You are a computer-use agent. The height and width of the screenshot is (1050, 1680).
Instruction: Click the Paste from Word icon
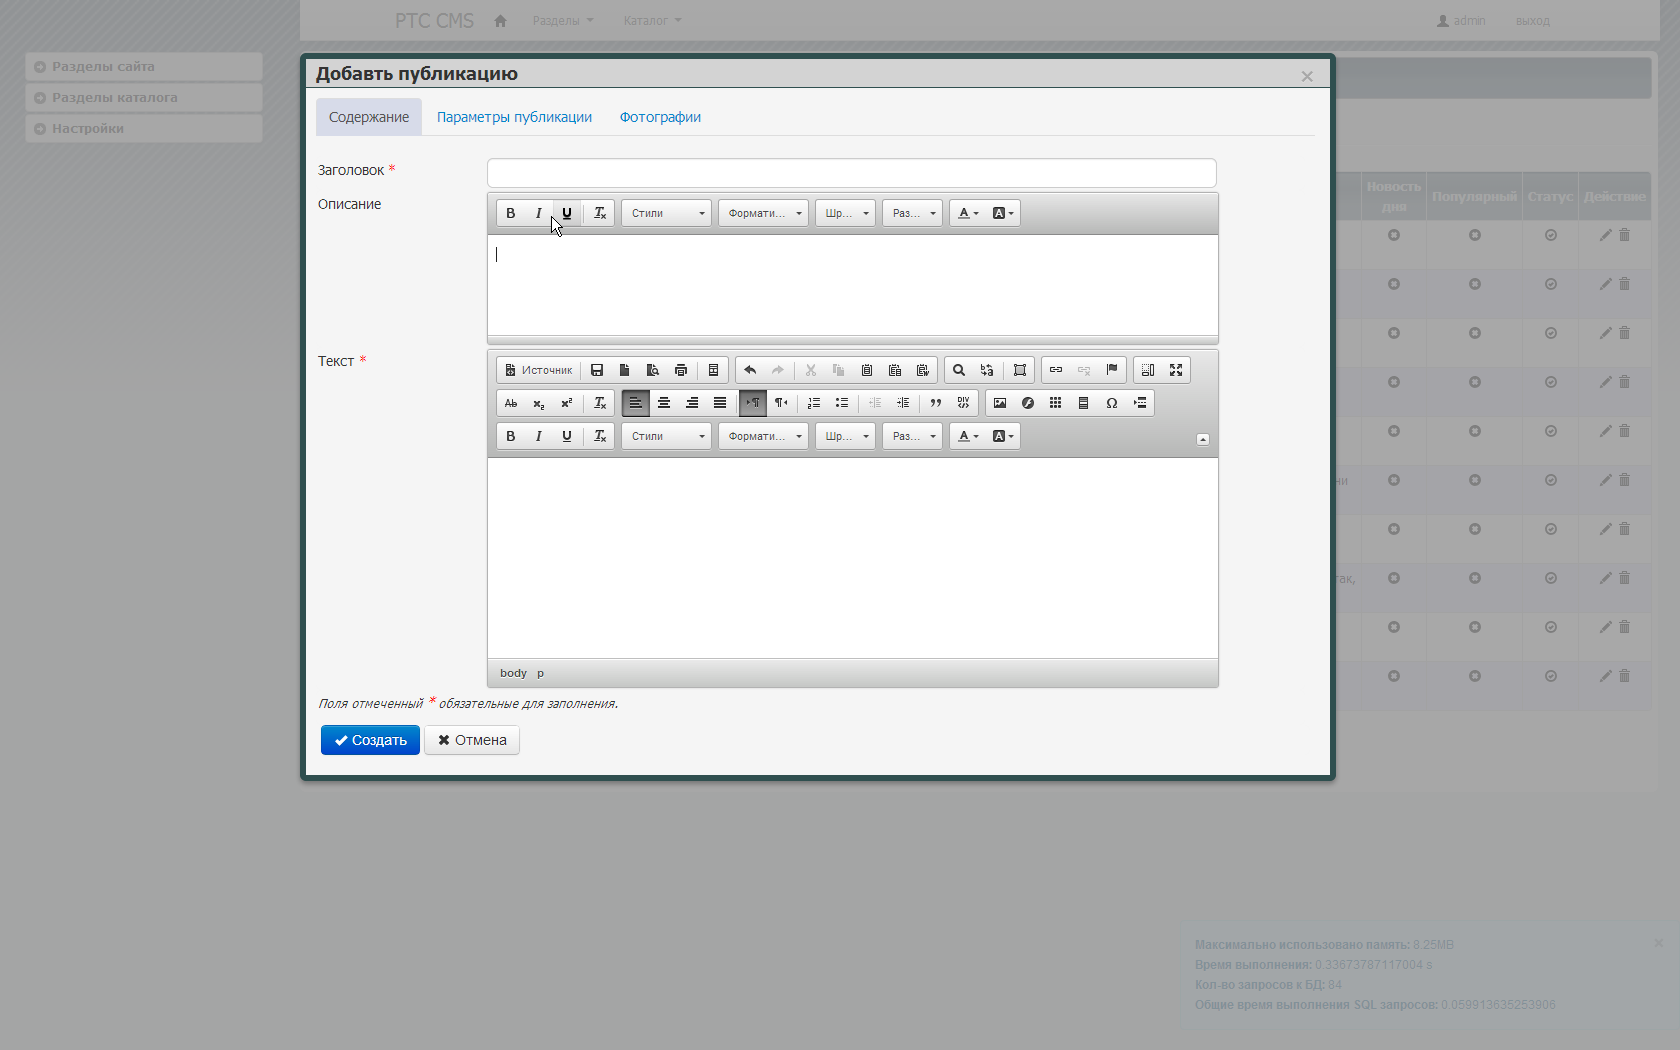click(x=923, y=370)
